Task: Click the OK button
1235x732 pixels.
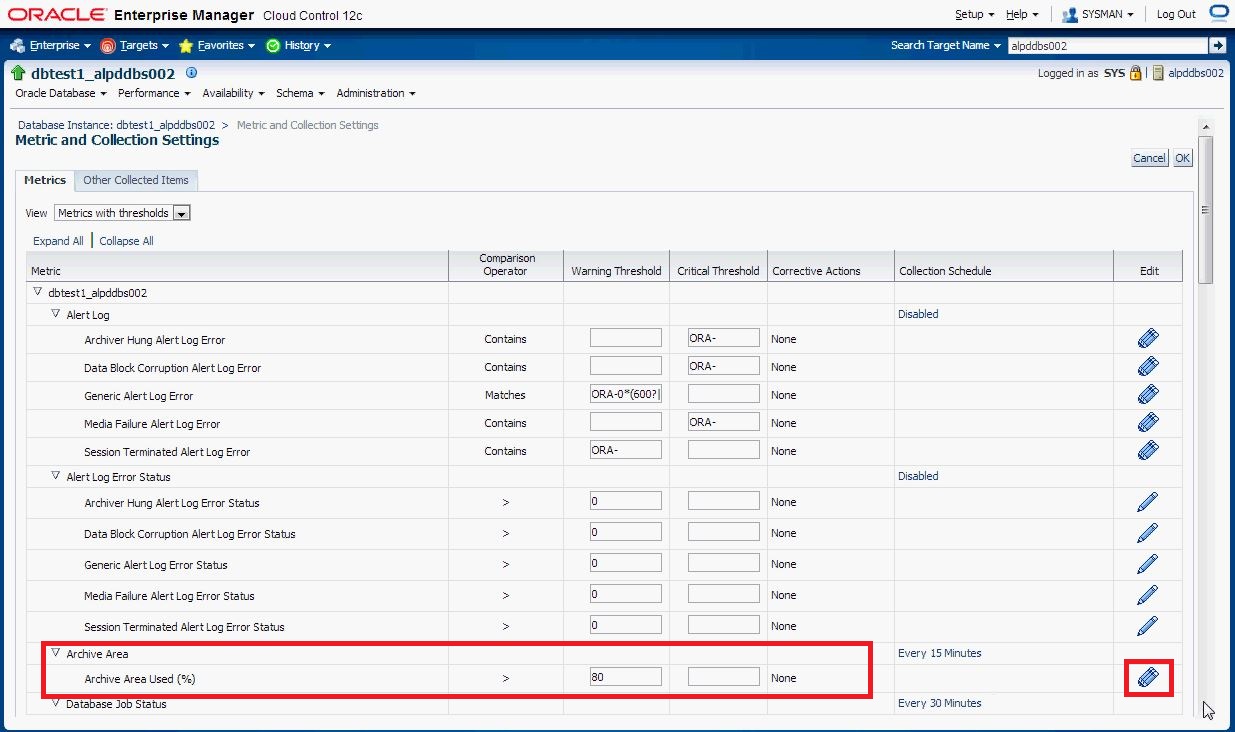Action: pos(1183,158)
